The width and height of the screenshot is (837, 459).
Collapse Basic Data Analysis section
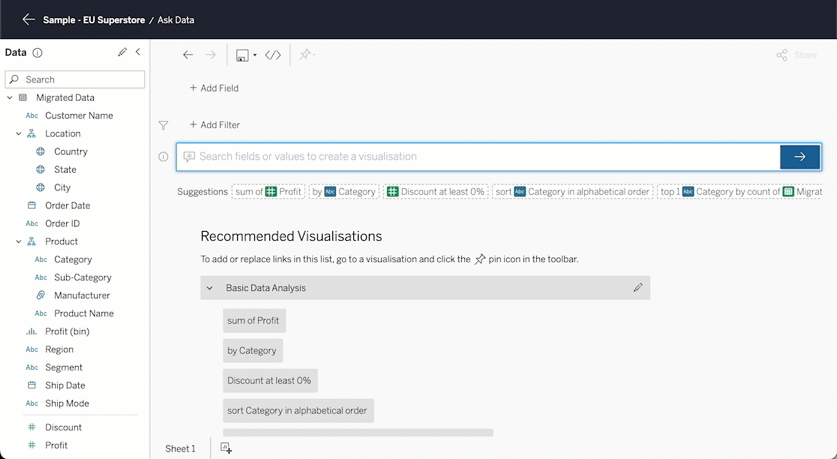tap(210, 288)
